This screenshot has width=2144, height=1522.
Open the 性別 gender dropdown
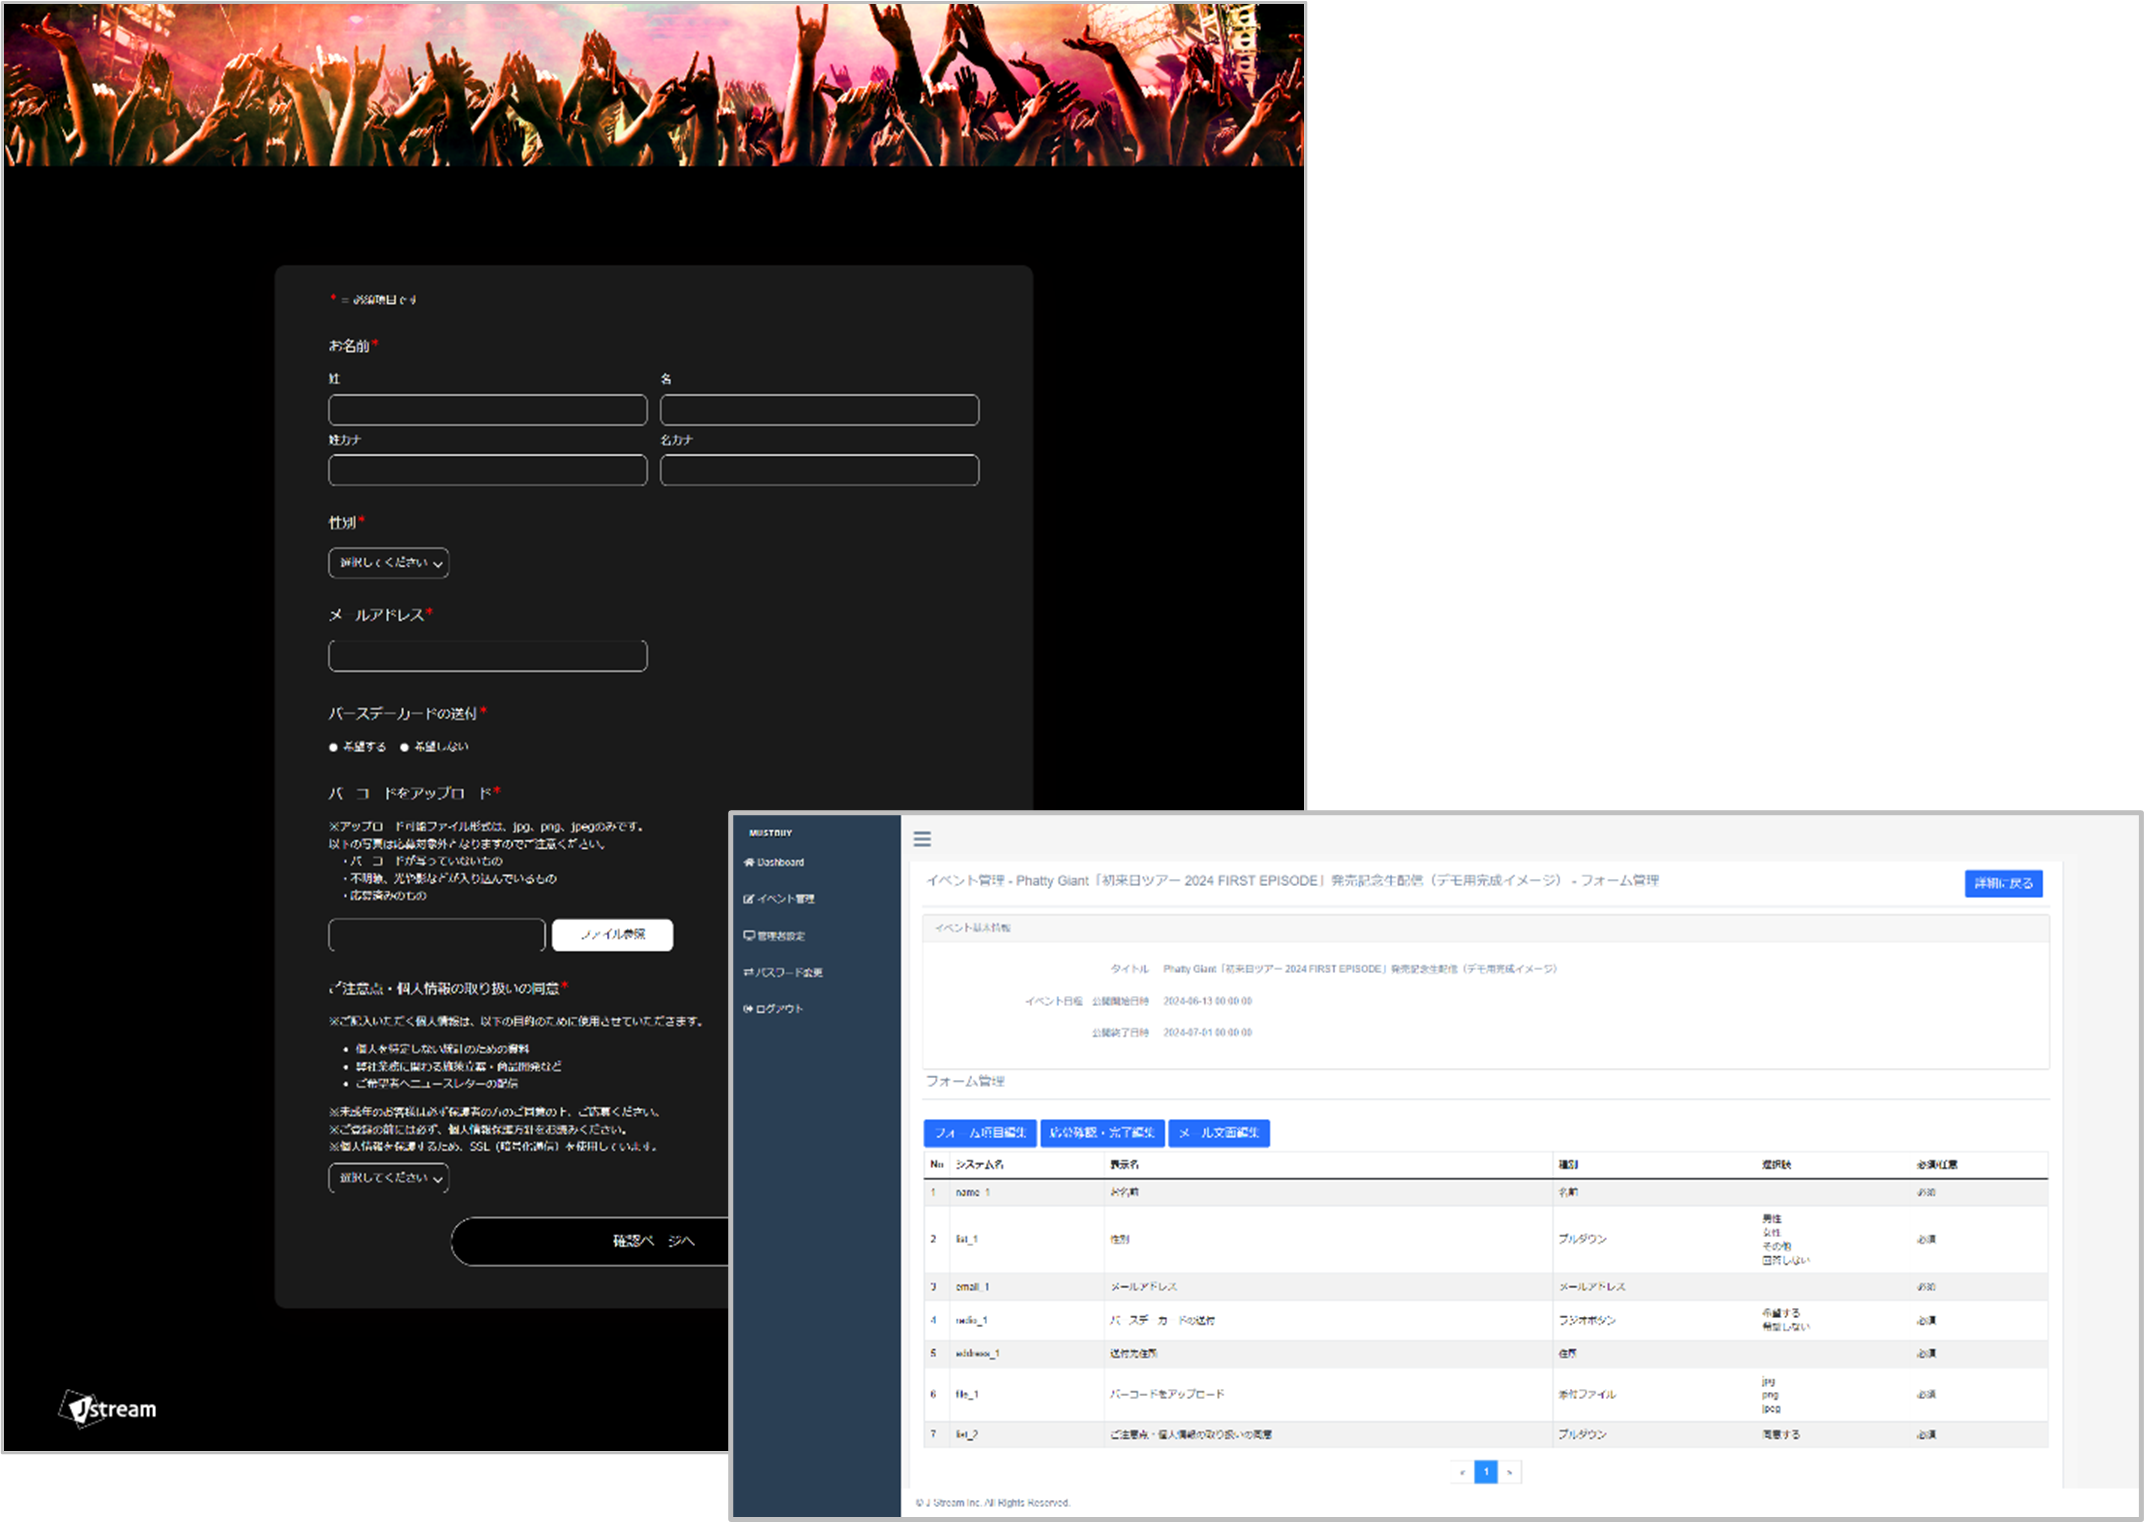coord(388,563)
